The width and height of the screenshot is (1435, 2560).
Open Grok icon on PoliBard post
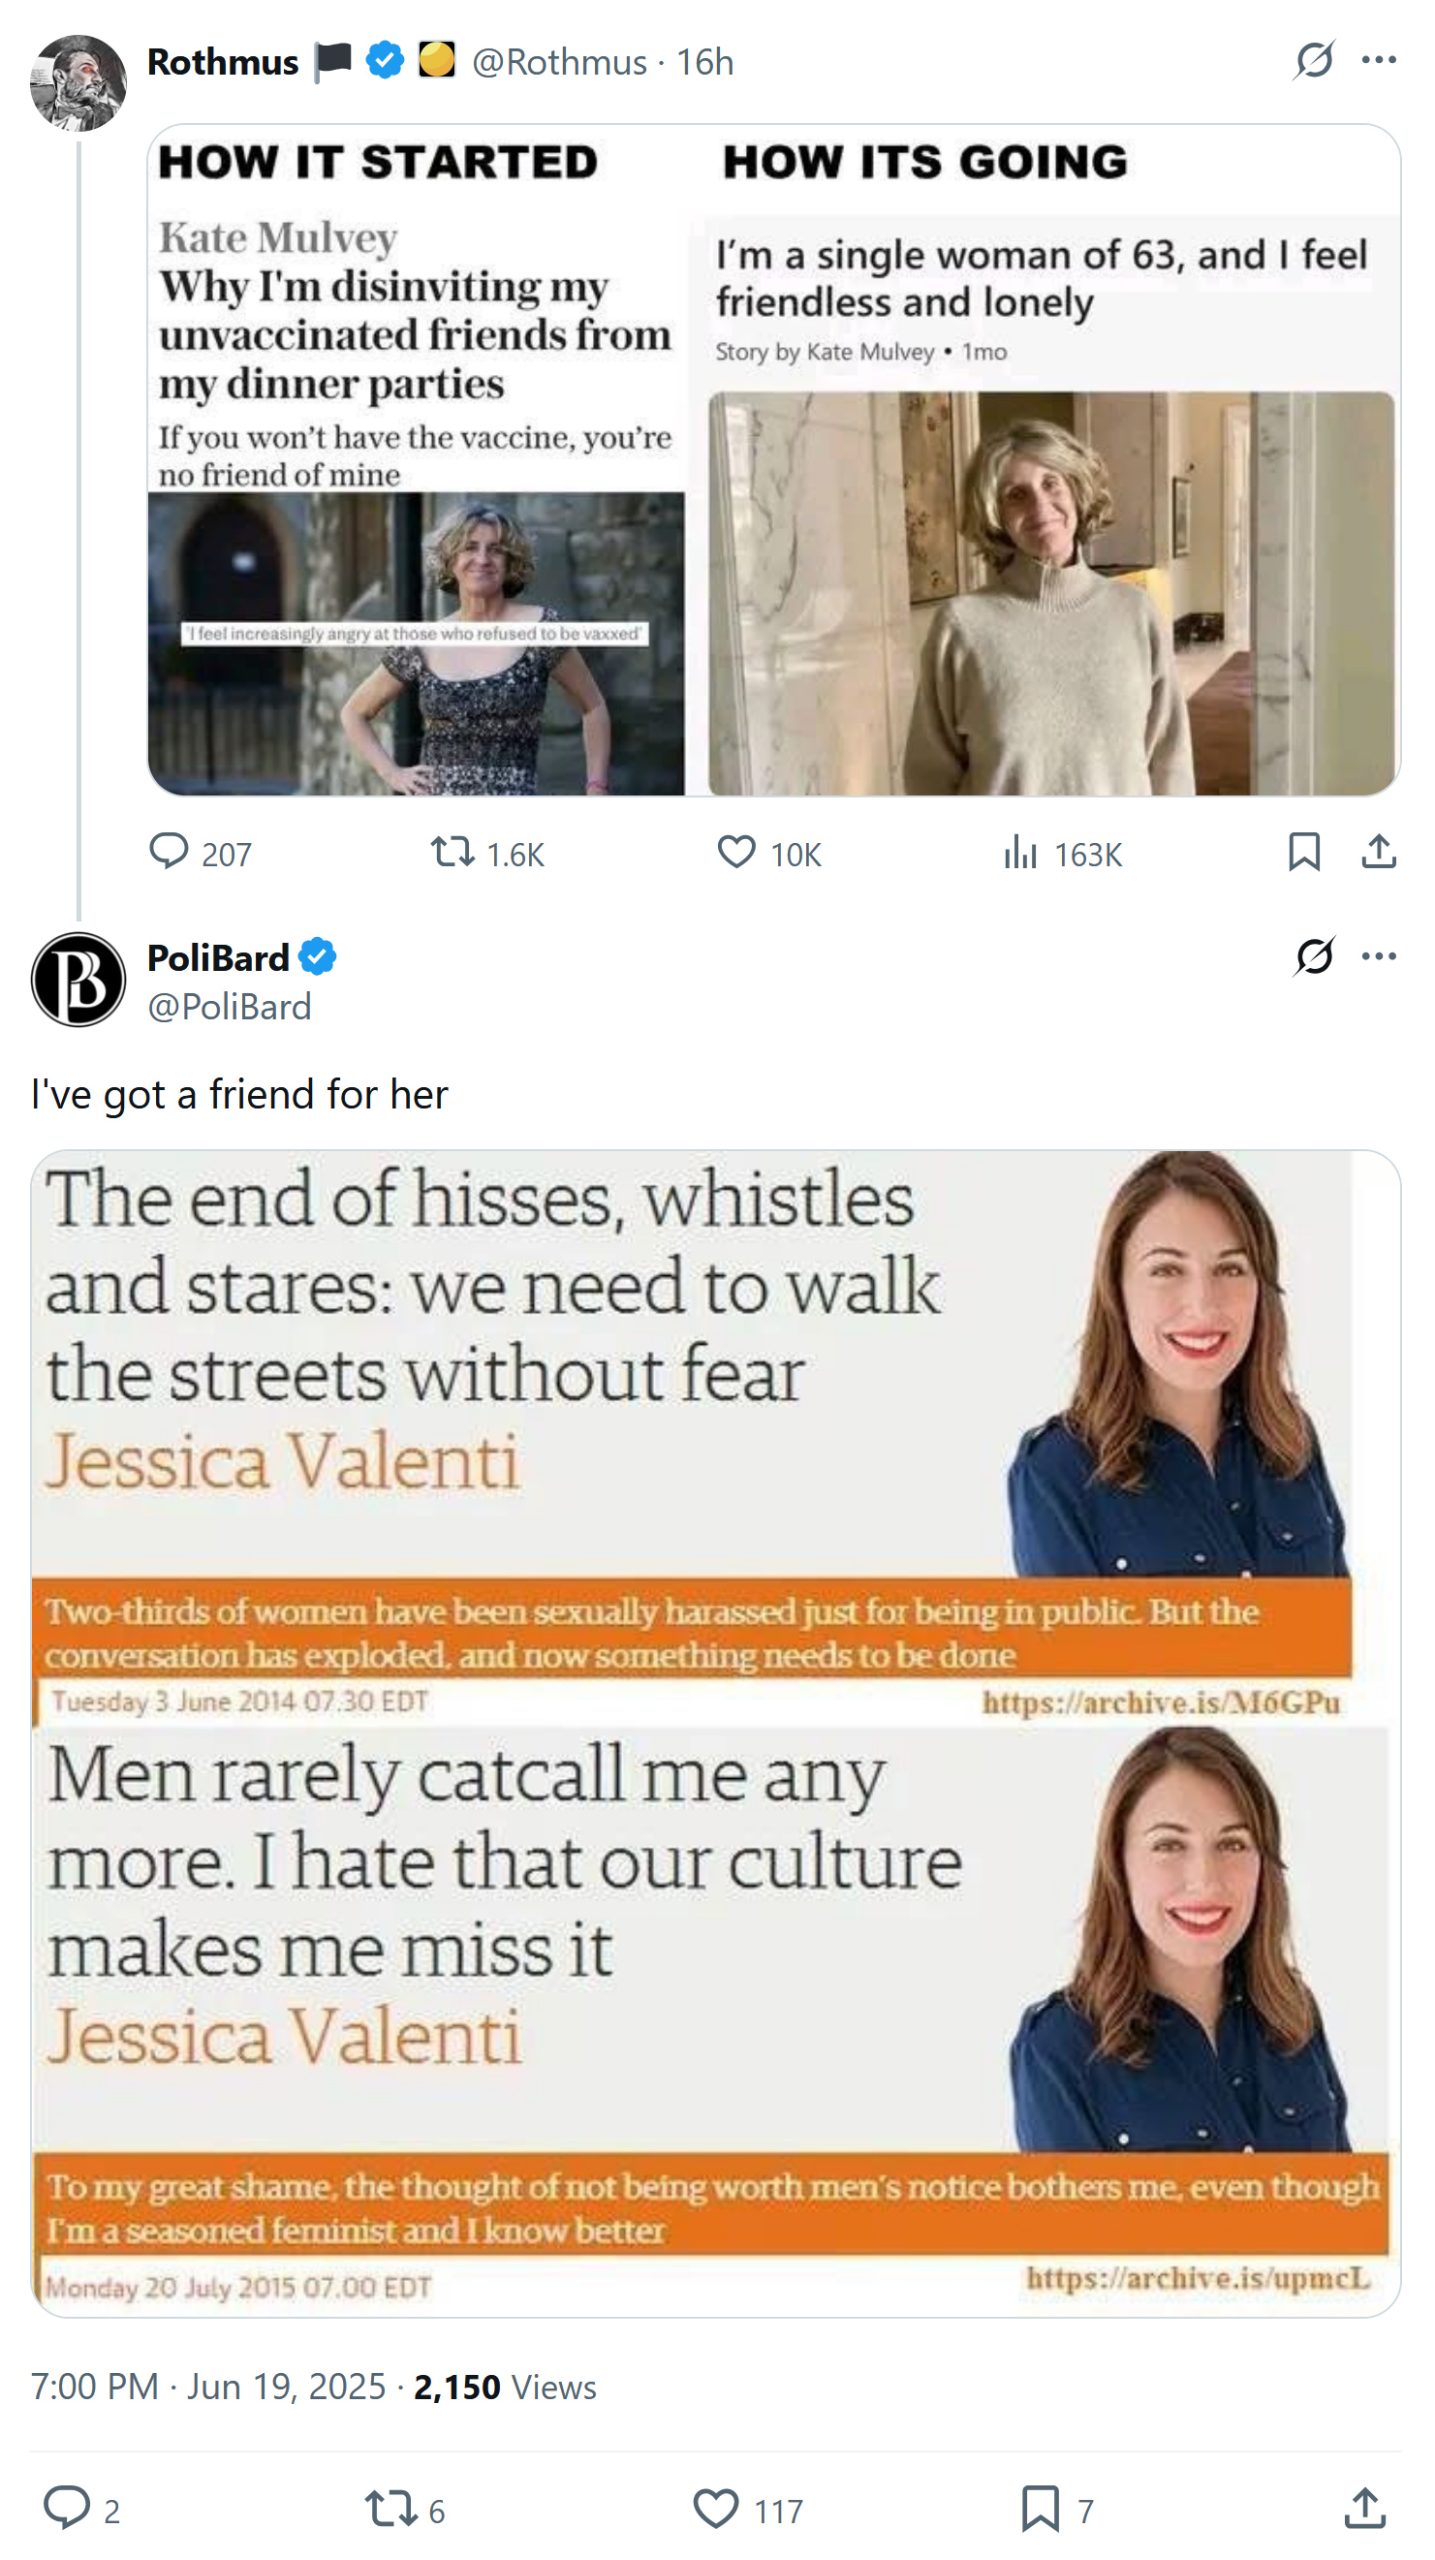click(1314, 956)
